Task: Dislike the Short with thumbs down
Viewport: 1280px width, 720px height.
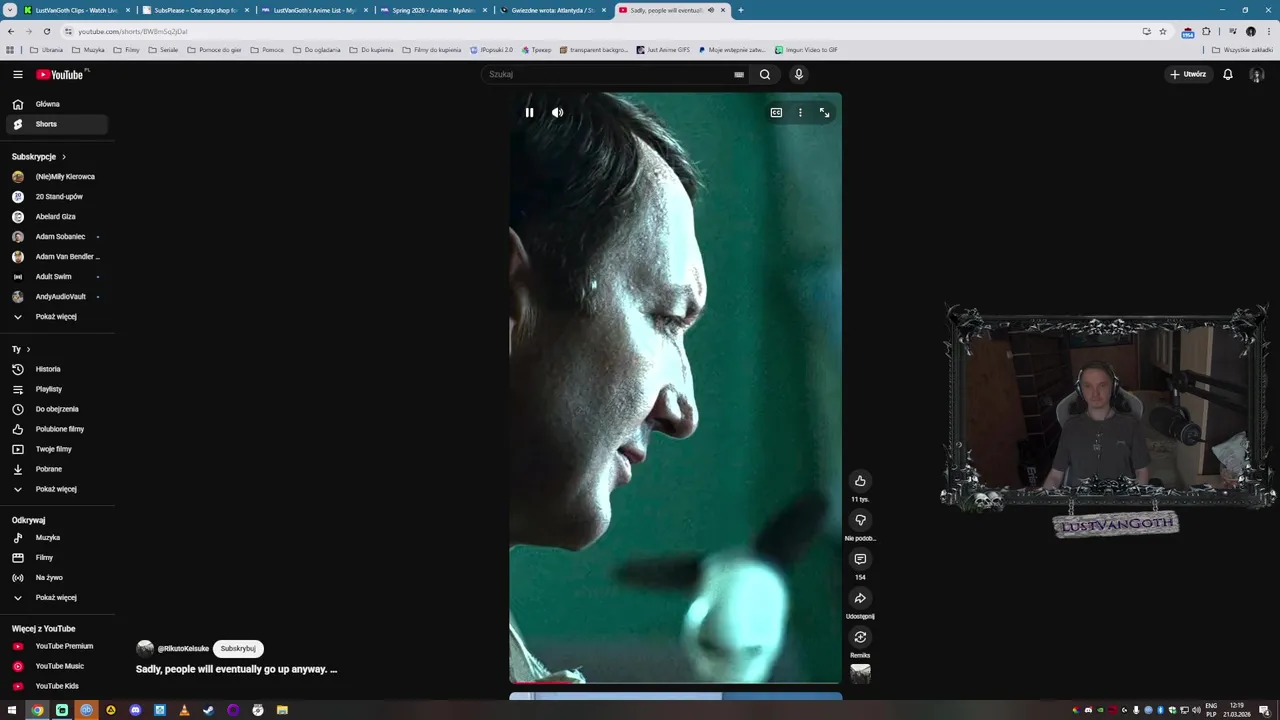Action: pyautogui.click(x=860, y=520)
